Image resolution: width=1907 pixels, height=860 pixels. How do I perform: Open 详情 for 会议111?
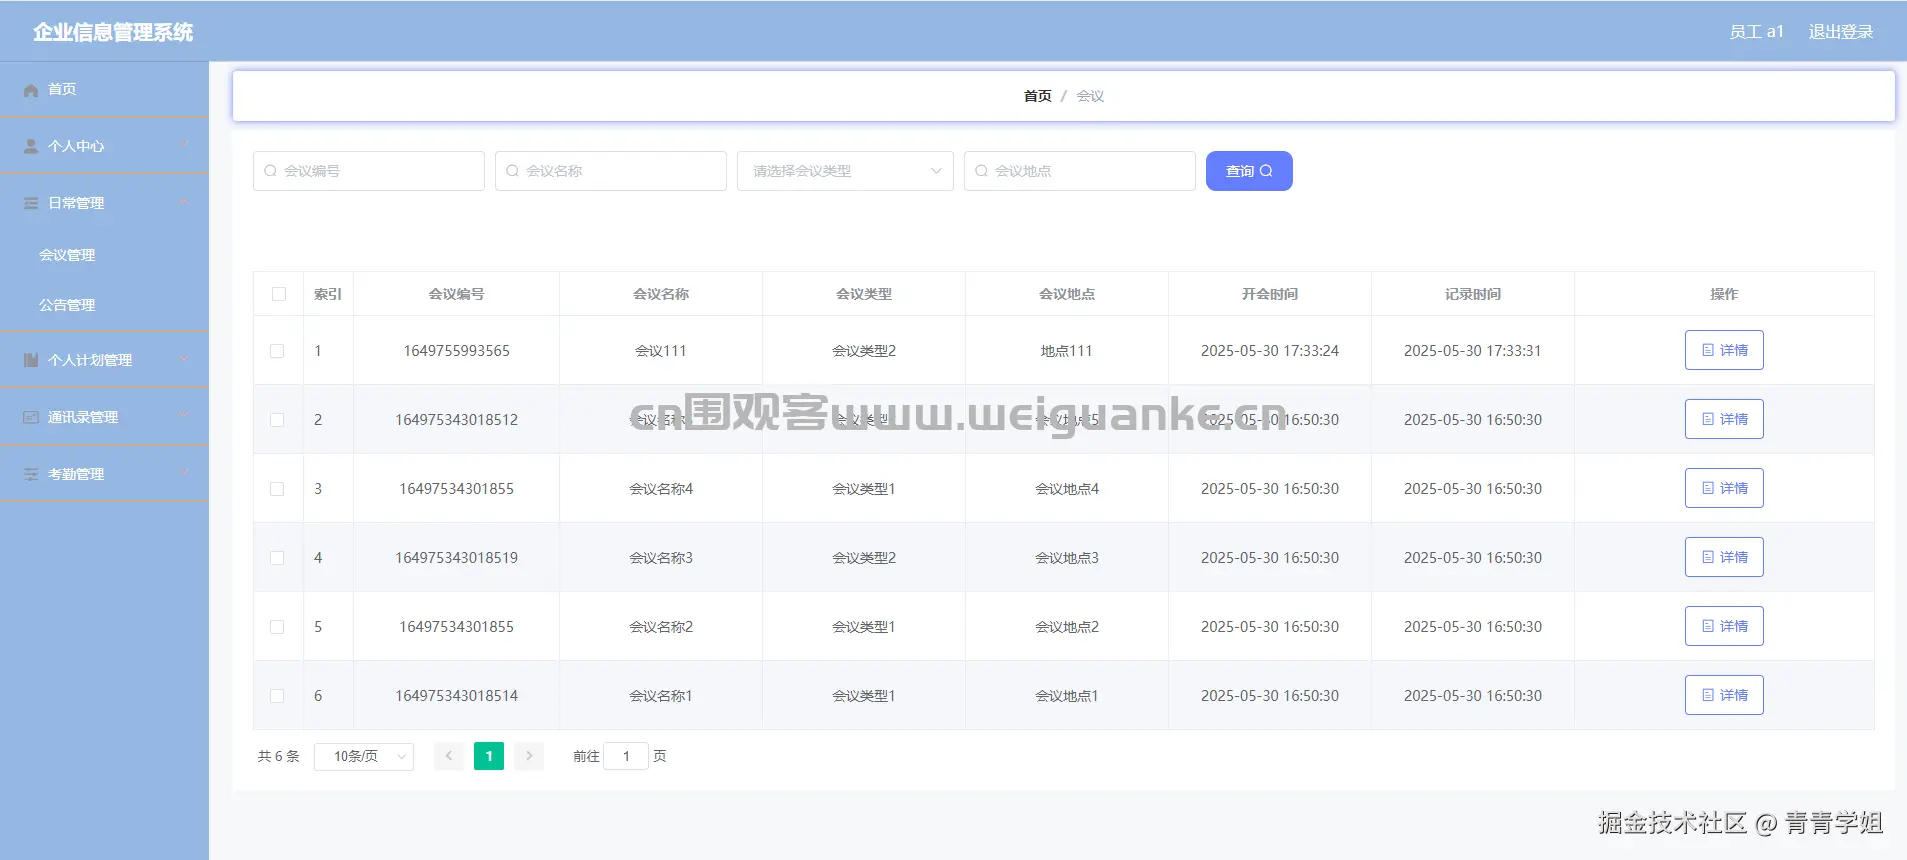(1724, 350)
